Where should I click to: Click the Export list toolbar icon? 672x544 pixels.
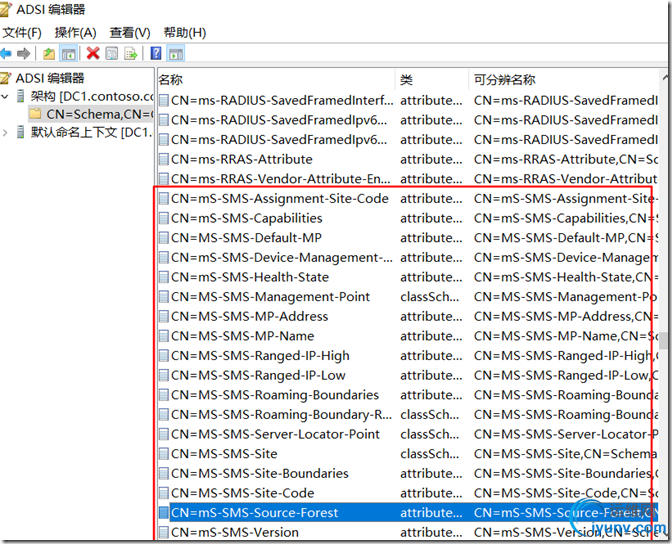tap(130, 54)
